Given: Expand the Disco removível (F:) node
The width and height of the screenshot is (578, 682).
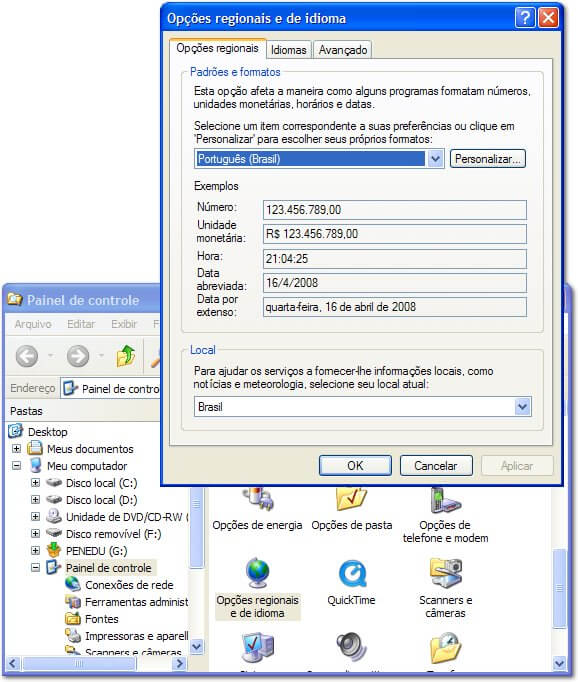Looking at the screenshot, I should [36, 533].
